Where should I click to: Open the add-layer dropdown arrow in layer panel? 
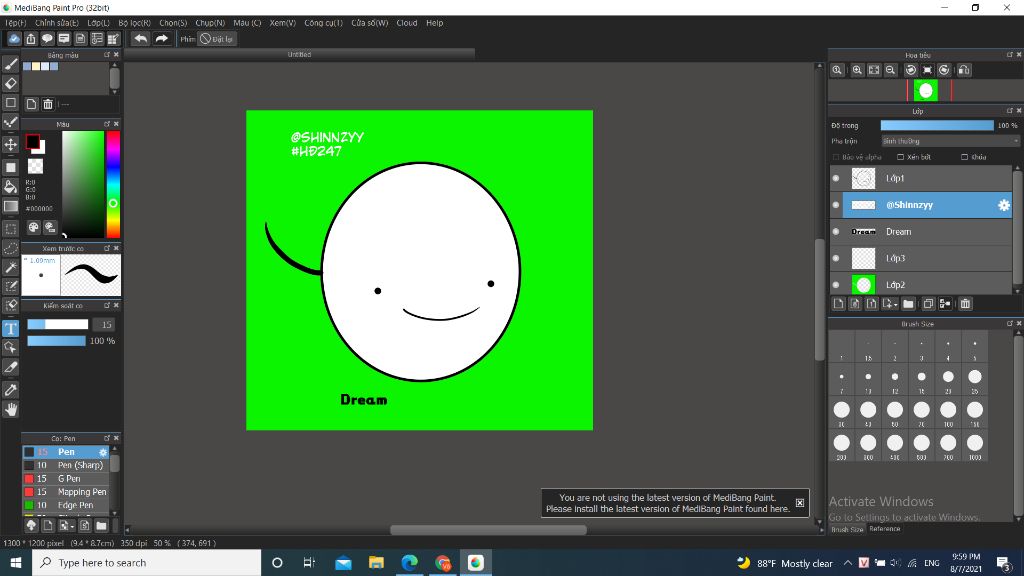889,304
